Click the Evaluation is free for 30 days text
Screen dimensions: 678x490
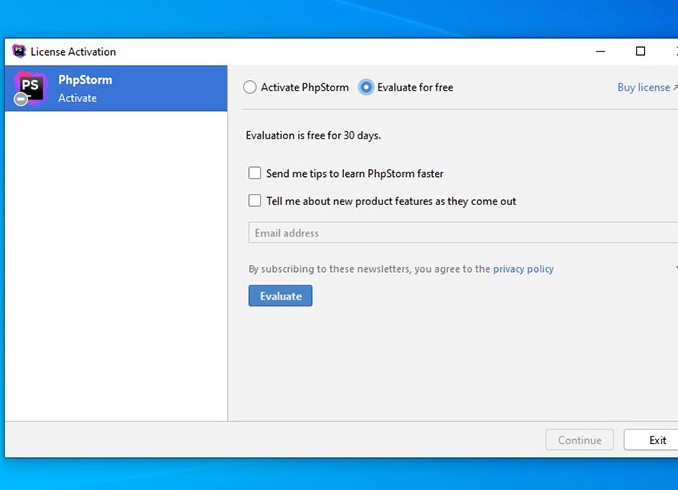point(313,135)
